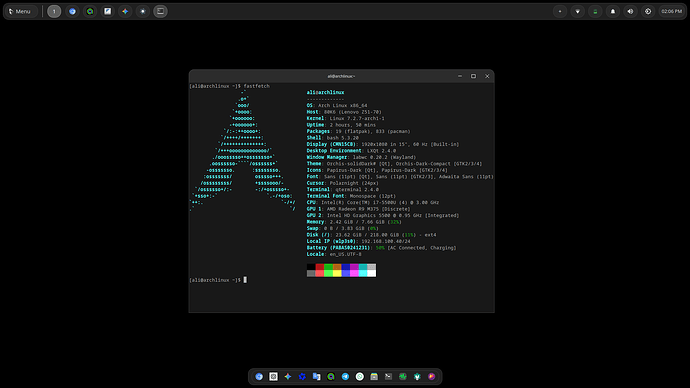The image size is (690, 388).
Task: Switch to workspace 1 in the panel
Action: pyautogui.click(x=54, y=11)
